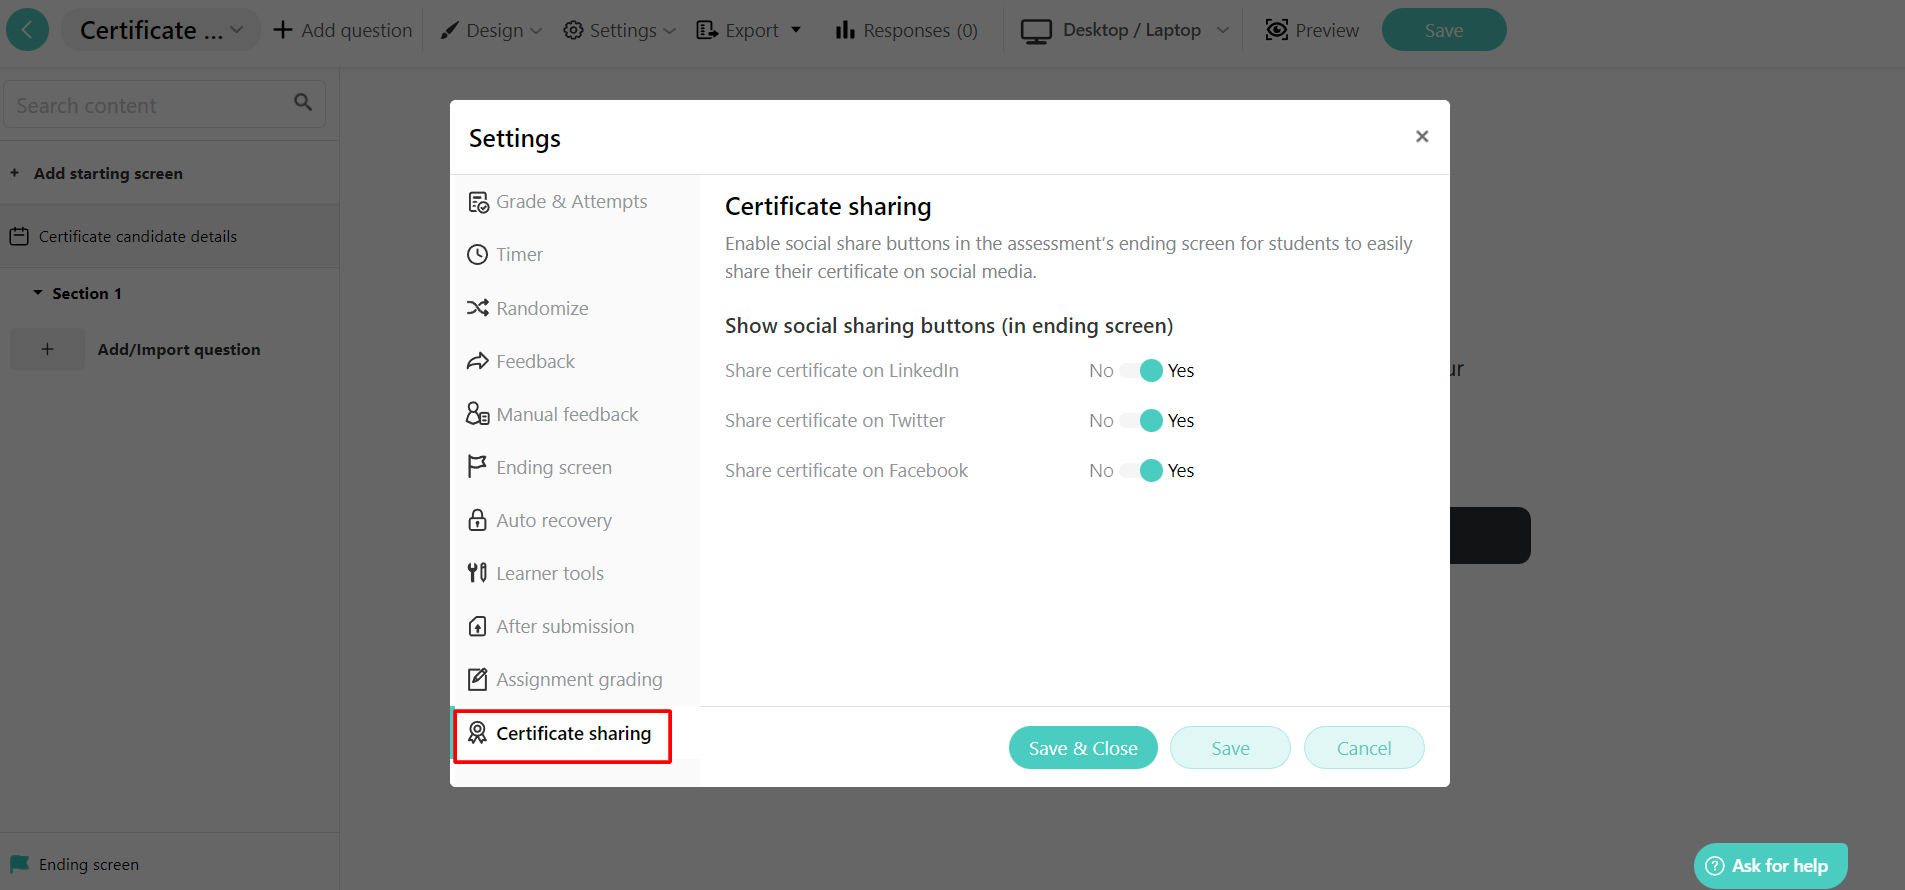Click the green back arrow icon

tap(27, 30)
